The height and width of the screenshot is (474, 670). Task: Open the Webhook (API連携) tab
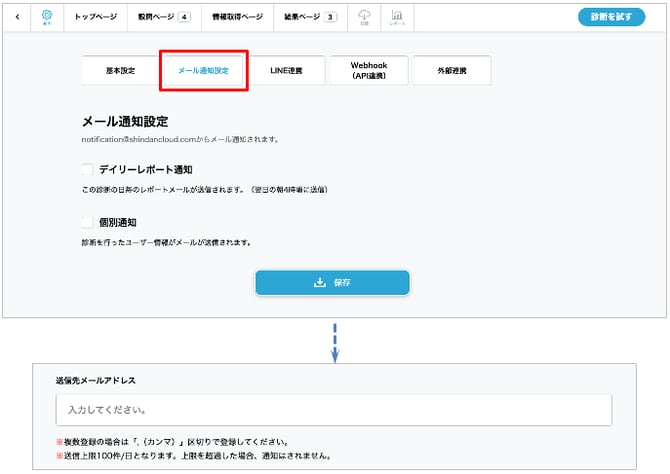click(x=369, y=71)
